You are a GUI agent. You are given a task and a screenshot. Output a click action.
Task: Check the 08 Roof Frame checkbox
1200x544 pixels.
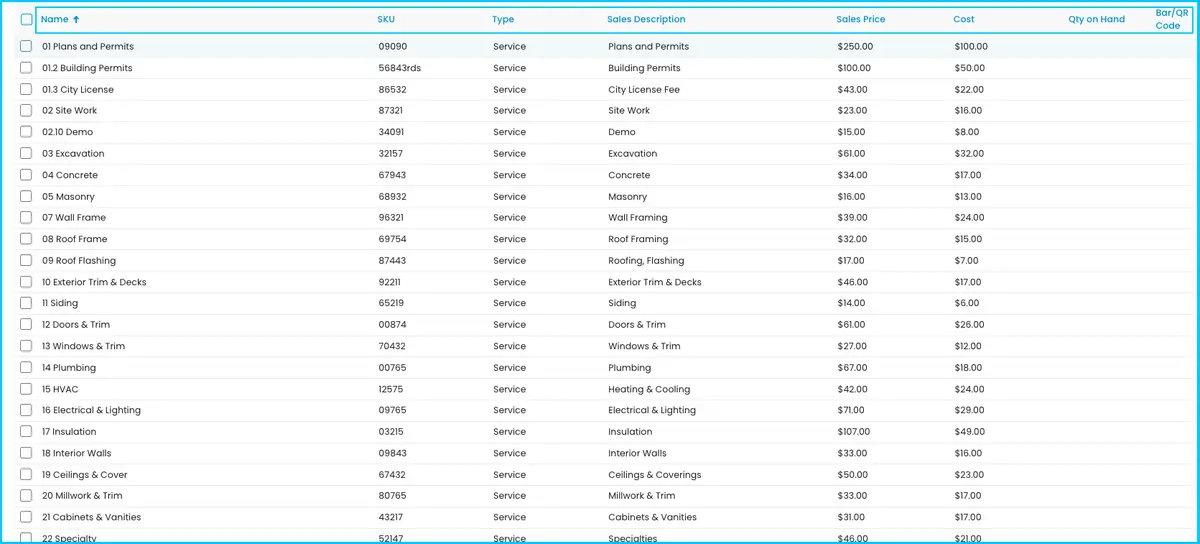tap(26, 239)
